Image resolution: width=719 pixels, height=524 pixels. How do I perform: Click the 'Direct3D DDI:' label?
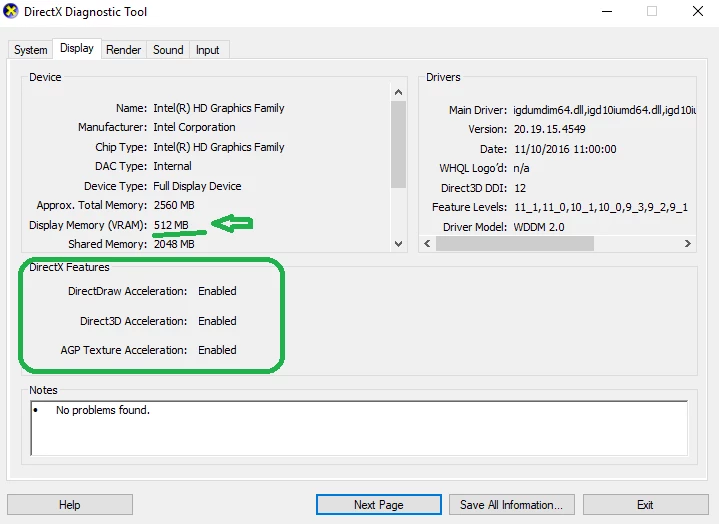point(474,188)
